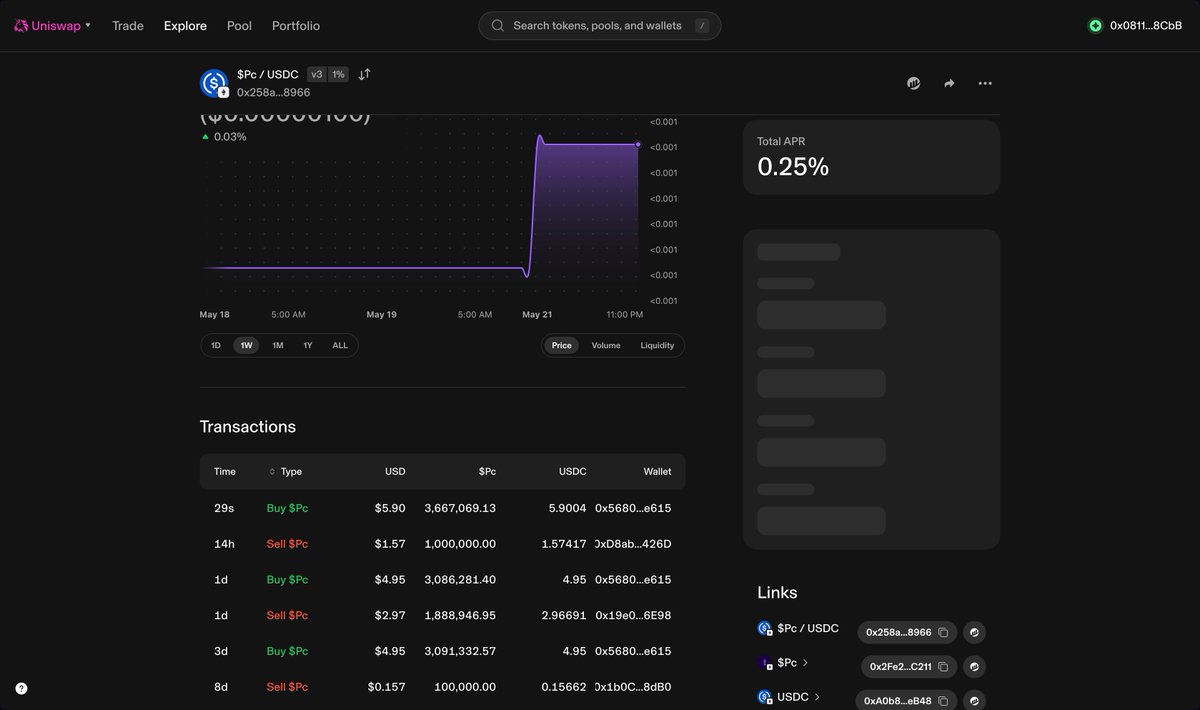
Task: Focus the search tokens, pools, and wallets field
Action: [600, 26]
